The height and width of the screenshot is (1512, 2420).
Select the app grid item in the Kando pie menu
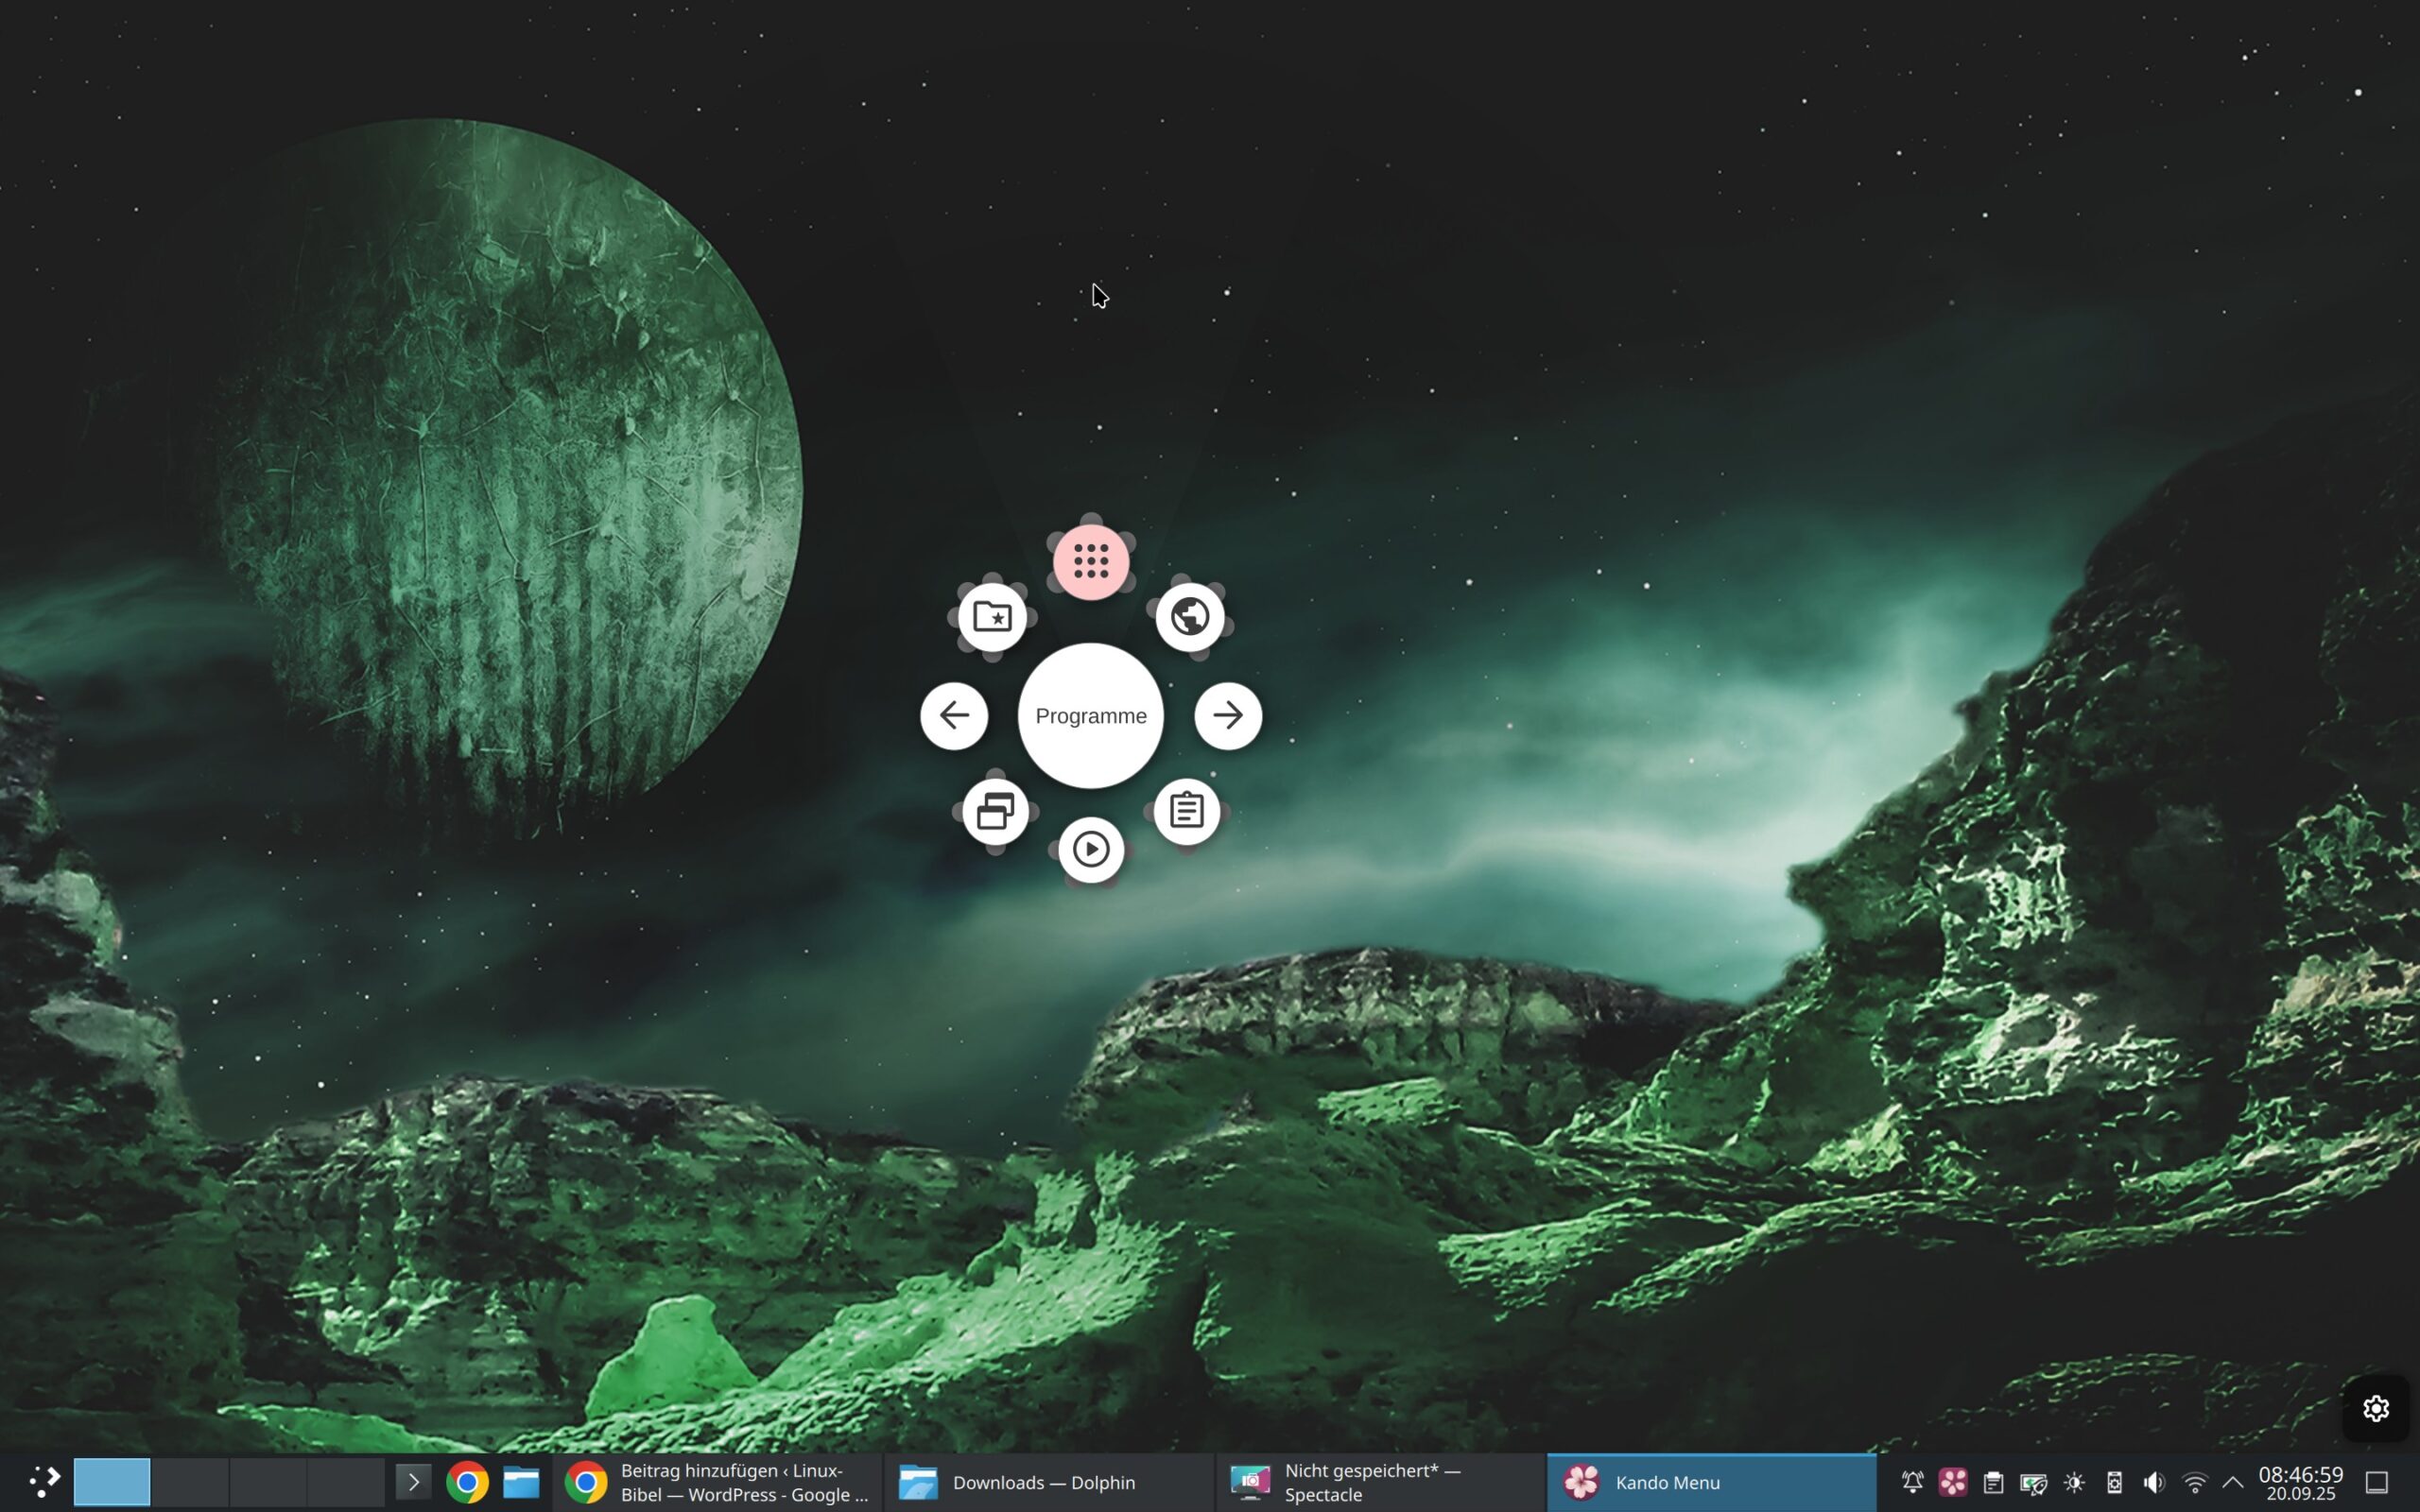click(x=1091, y=561)
